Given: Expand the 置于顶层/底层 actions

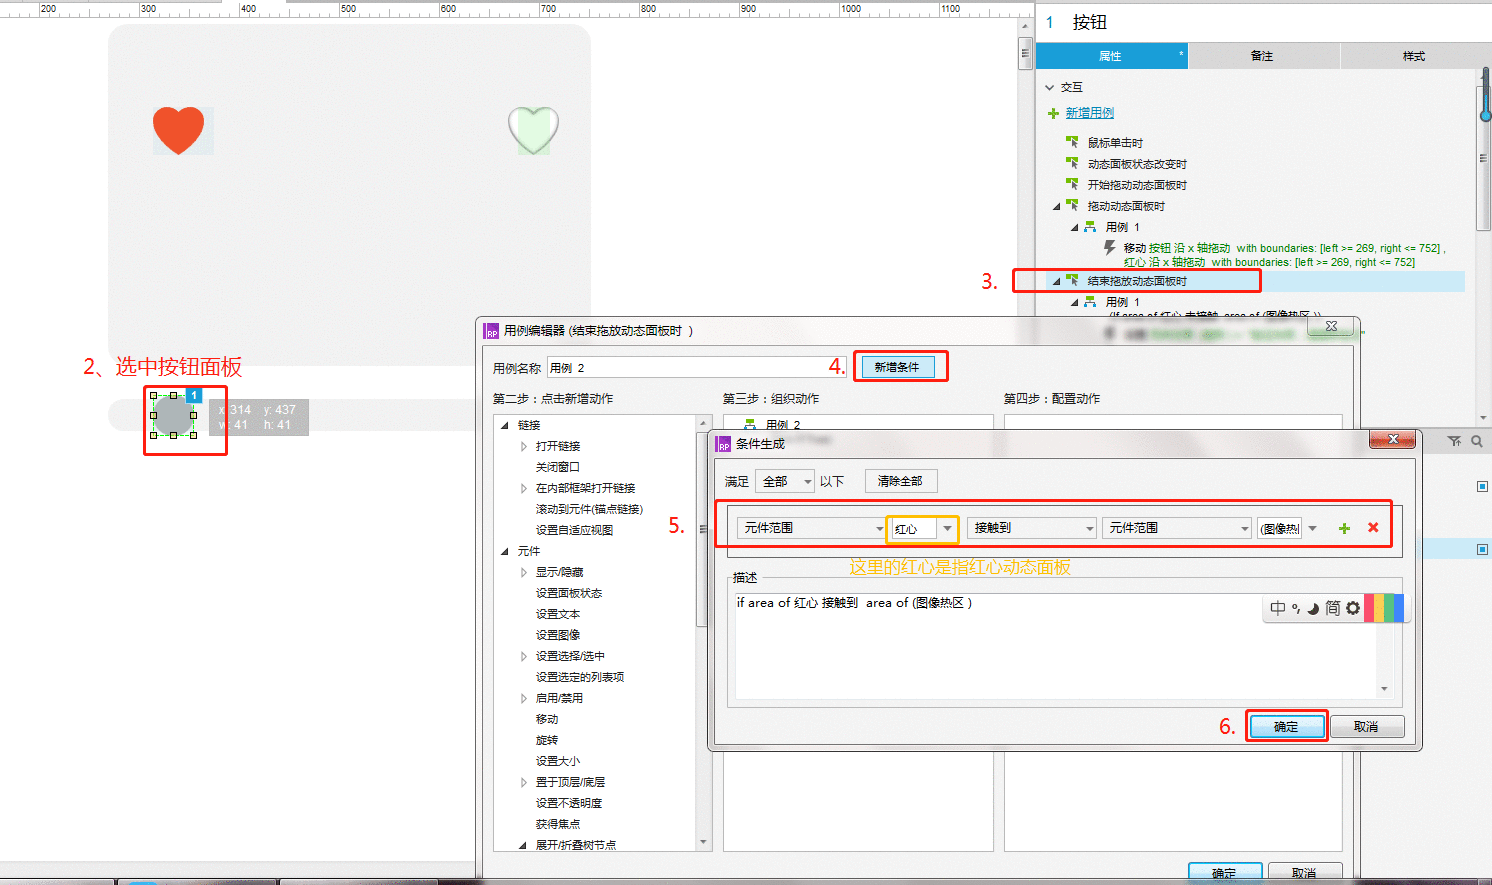Looking at the screenshot, I should click(x=523, y=782).
